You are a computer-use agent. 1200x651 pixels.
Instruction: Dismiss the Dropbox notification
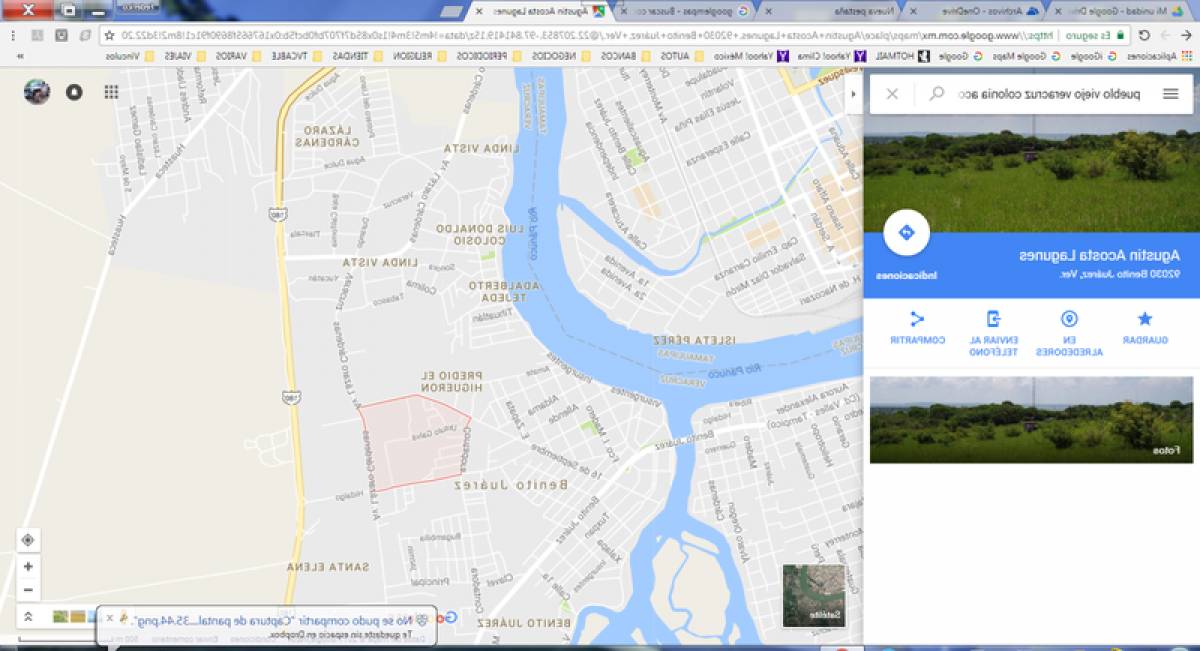pos(110,619)
